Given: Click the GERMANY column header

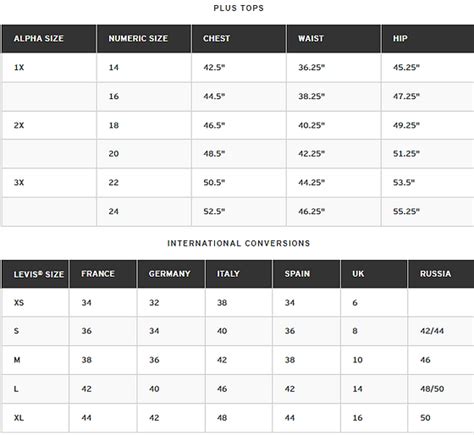Looking at the screenshot, I should coord(171,274).
